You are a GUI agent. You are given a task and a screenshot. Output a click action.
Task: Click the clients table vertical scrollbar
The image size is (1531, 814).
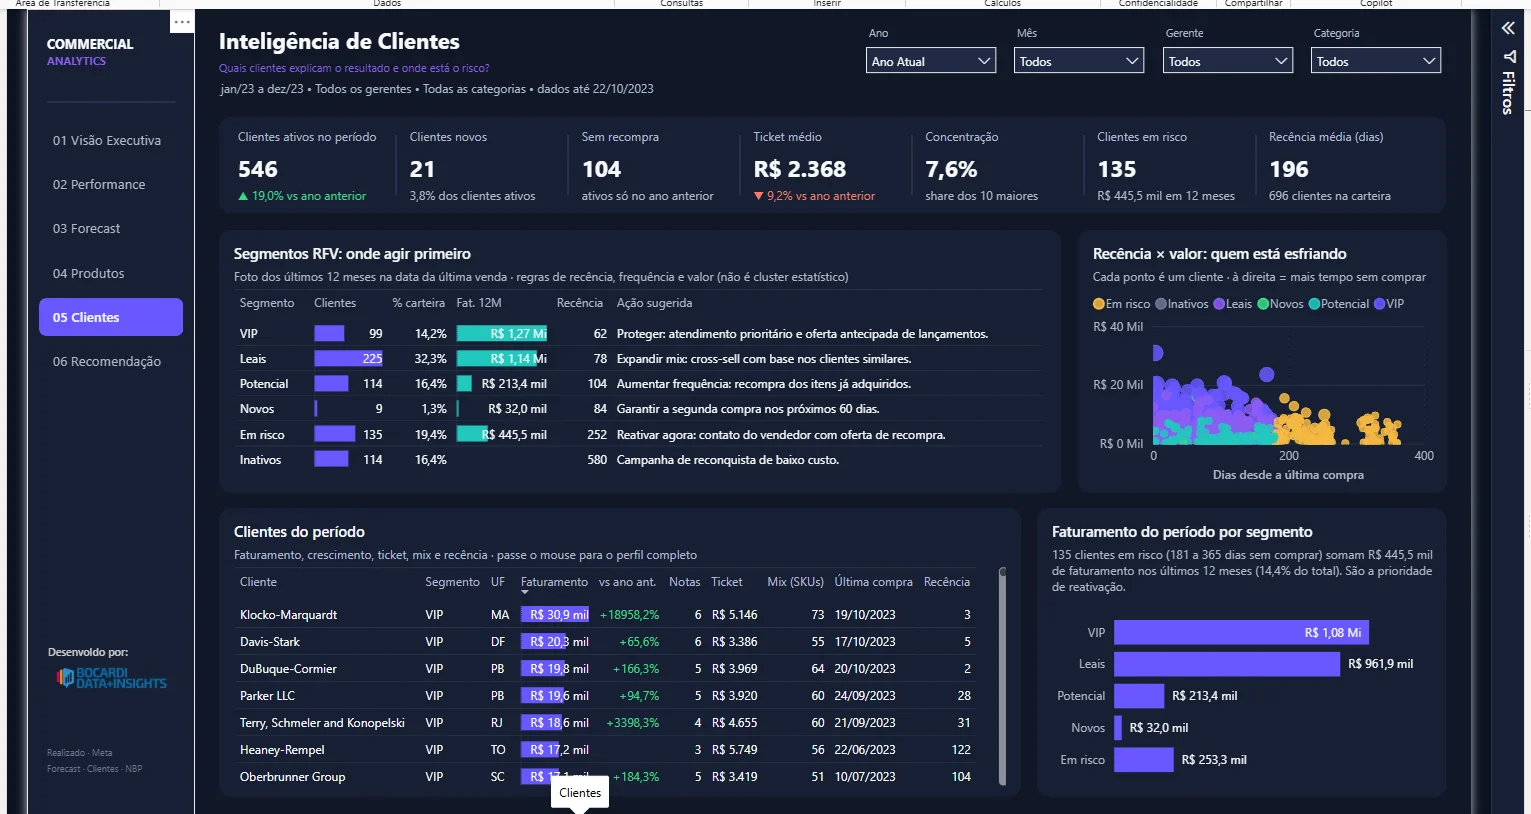click(x=1002, y=675)
